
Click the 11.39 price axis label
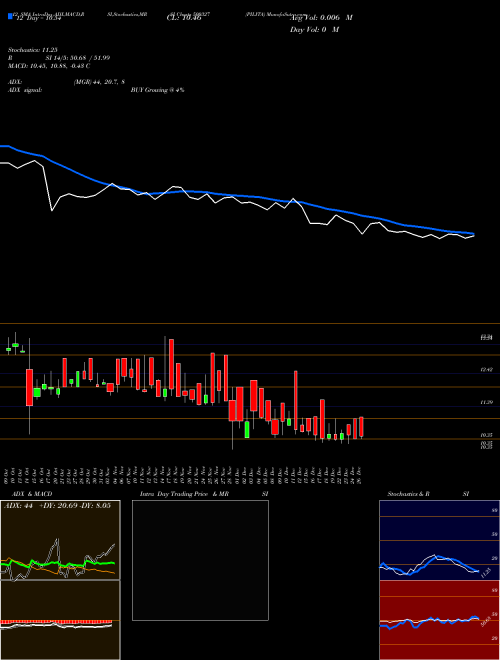pos(487,402)
